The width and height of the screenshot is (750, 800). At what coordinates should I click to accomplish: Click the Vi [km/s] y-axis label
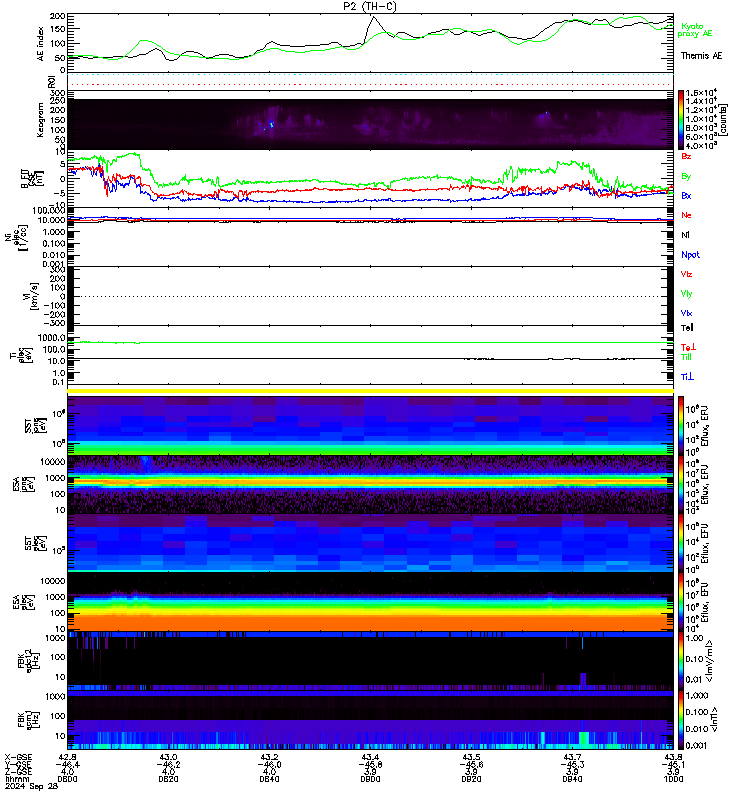34,296
